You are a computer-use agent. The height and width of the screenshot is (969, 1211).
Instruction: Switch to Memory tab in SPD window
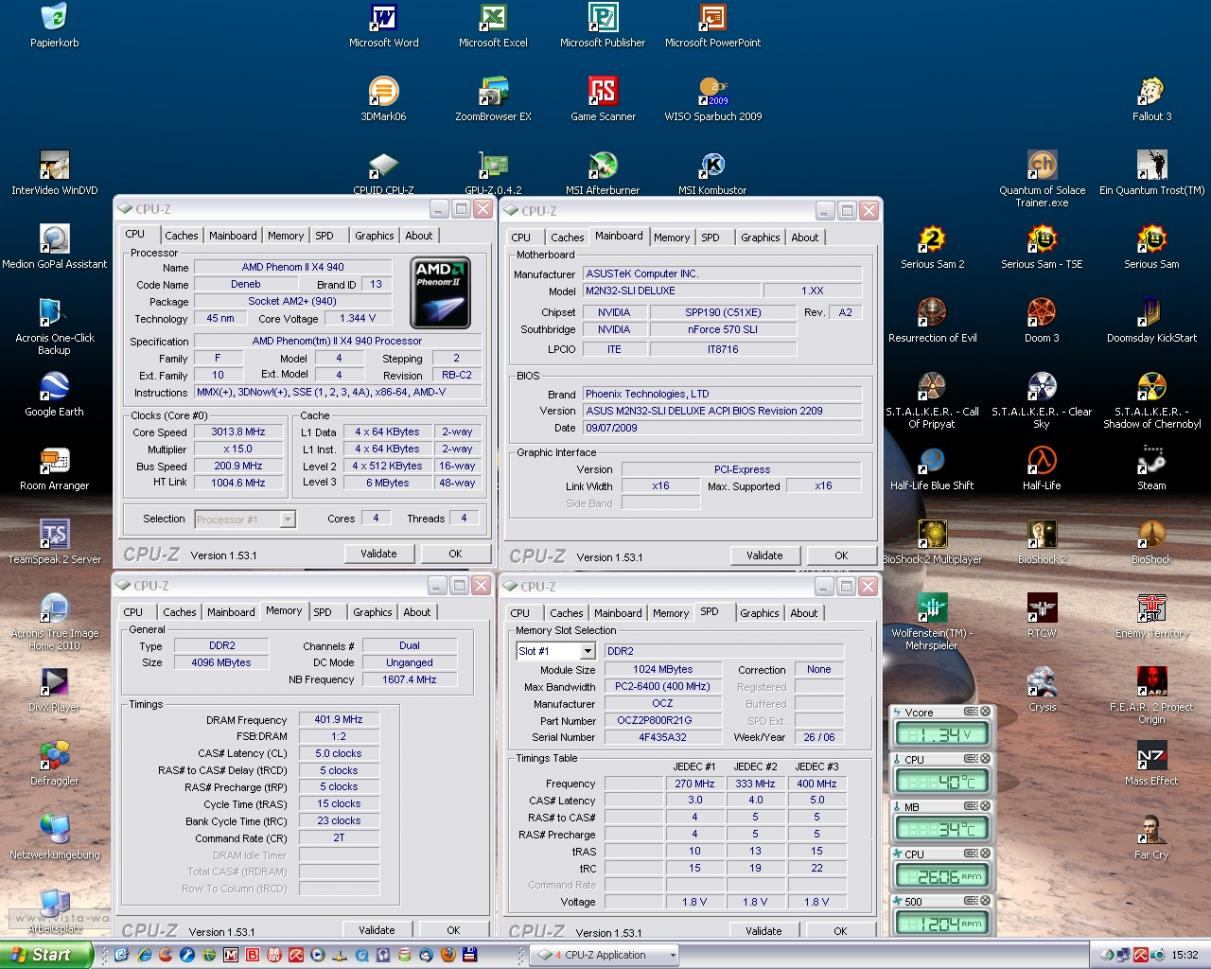[x=670, y=613]
